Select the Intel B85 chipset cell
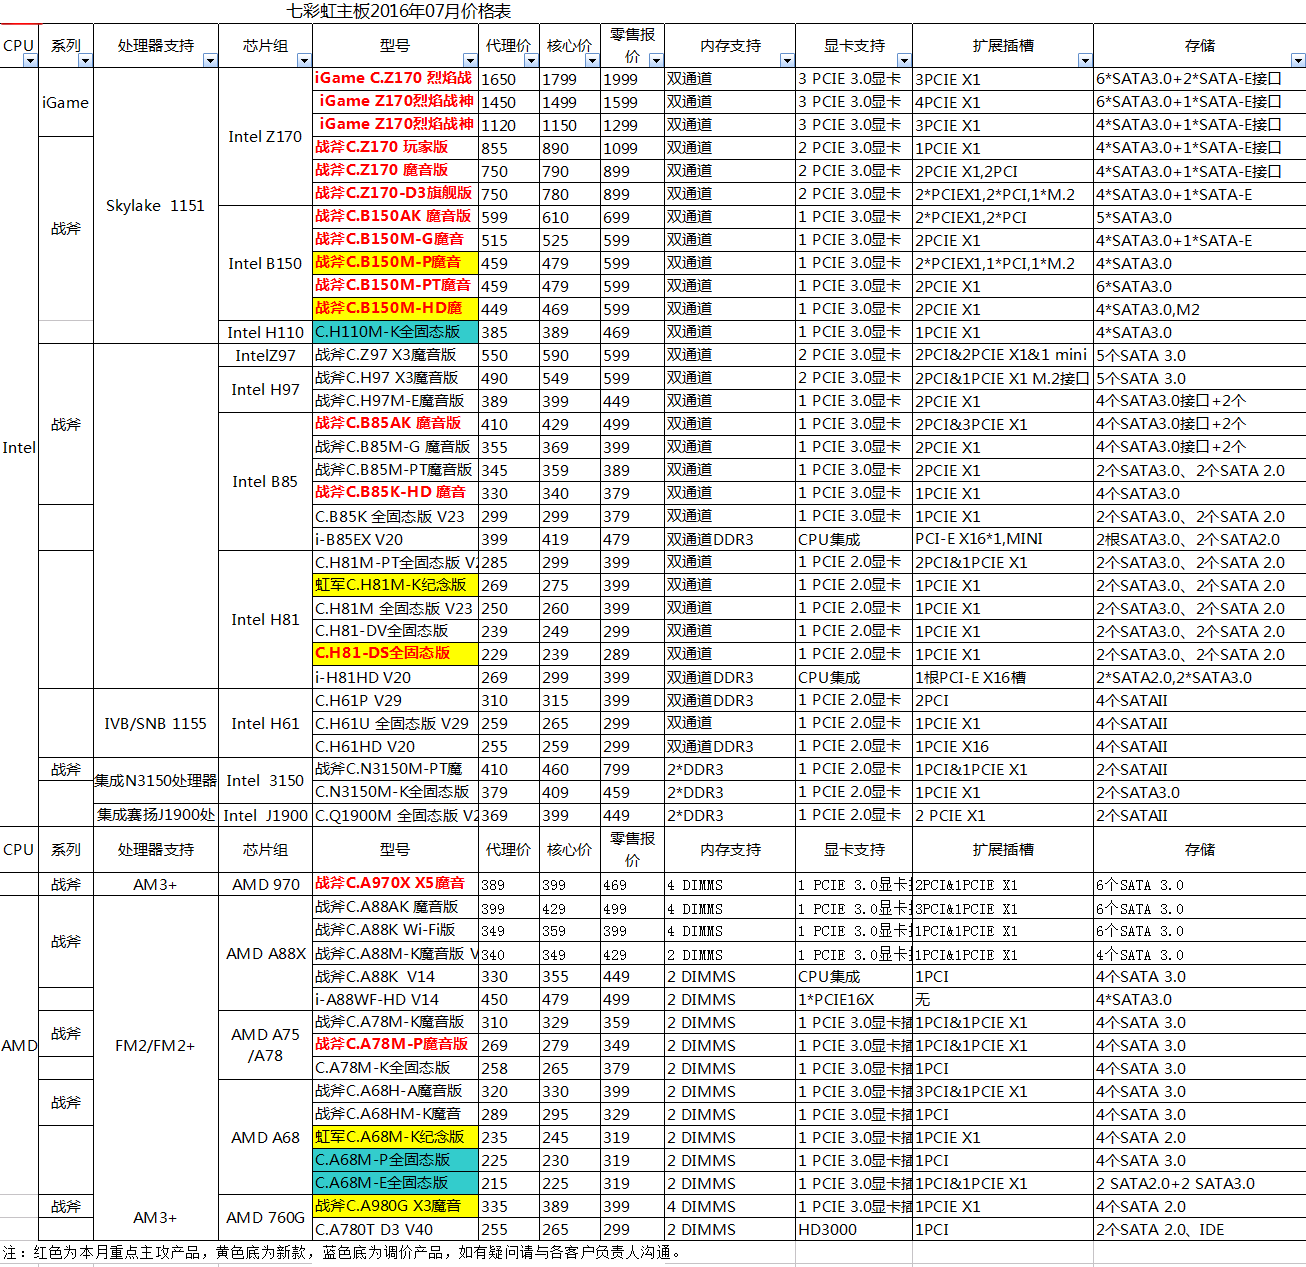 [265, 481]
